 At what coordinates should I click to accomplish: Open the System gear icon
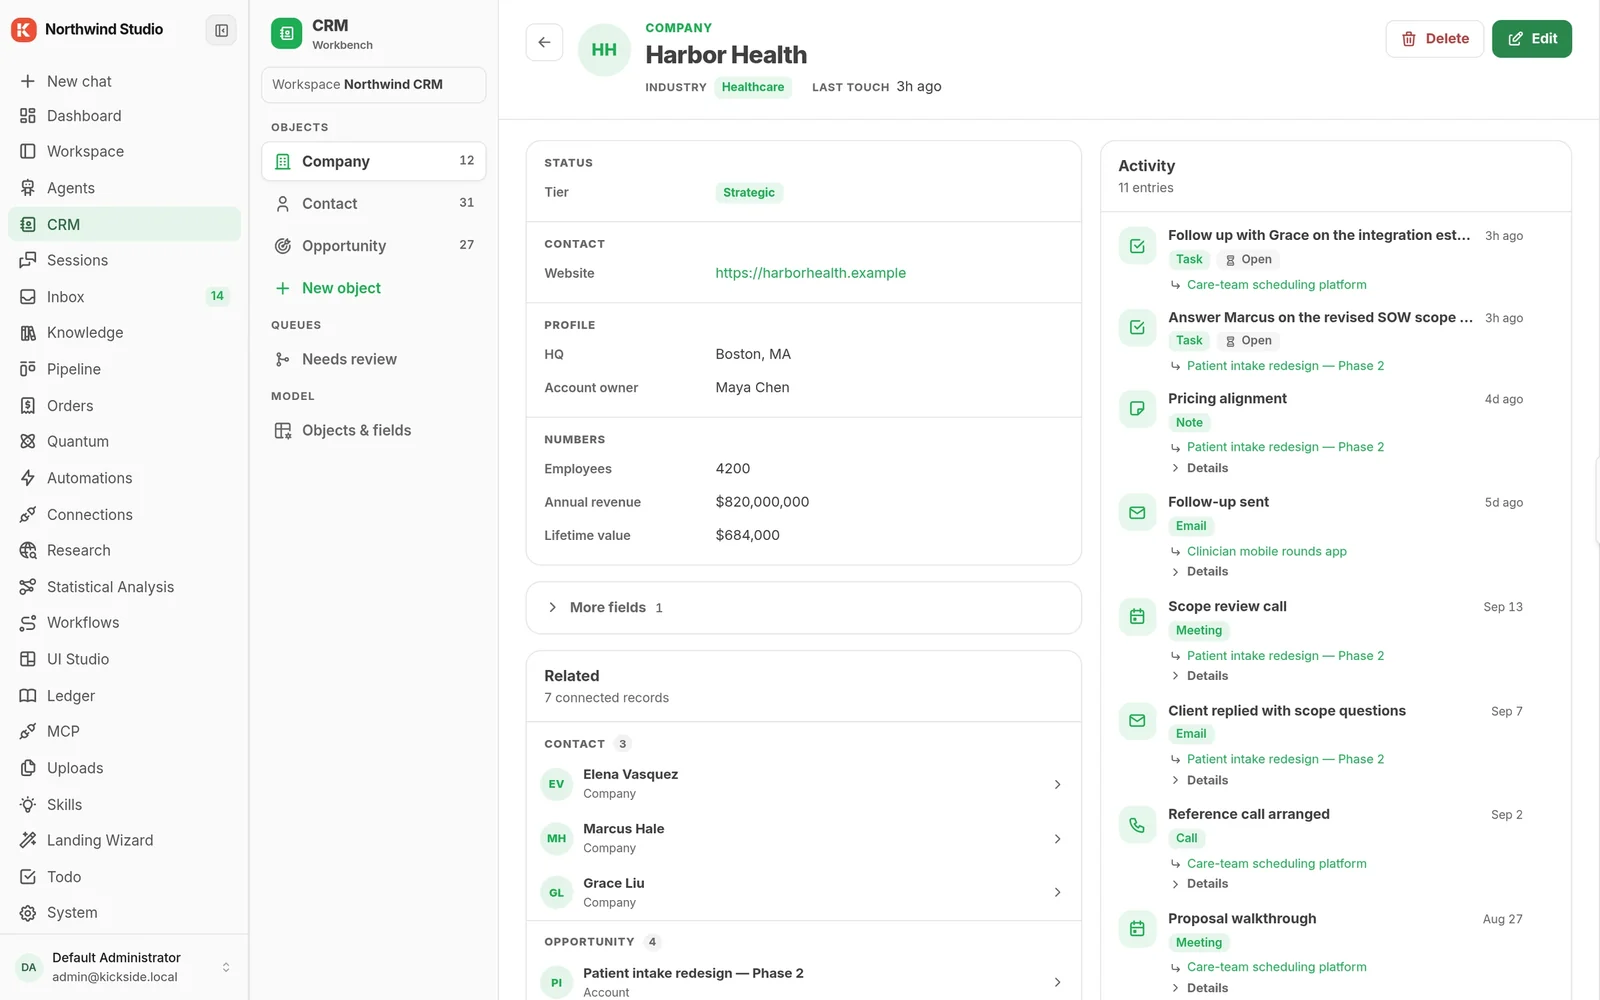[28, 913]
